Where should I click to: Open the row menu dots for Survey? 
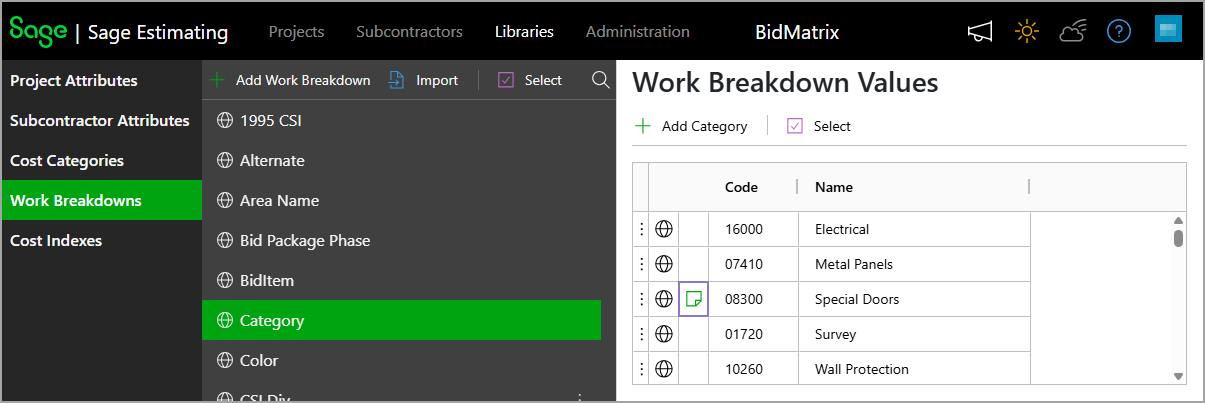tap(641, 334)
